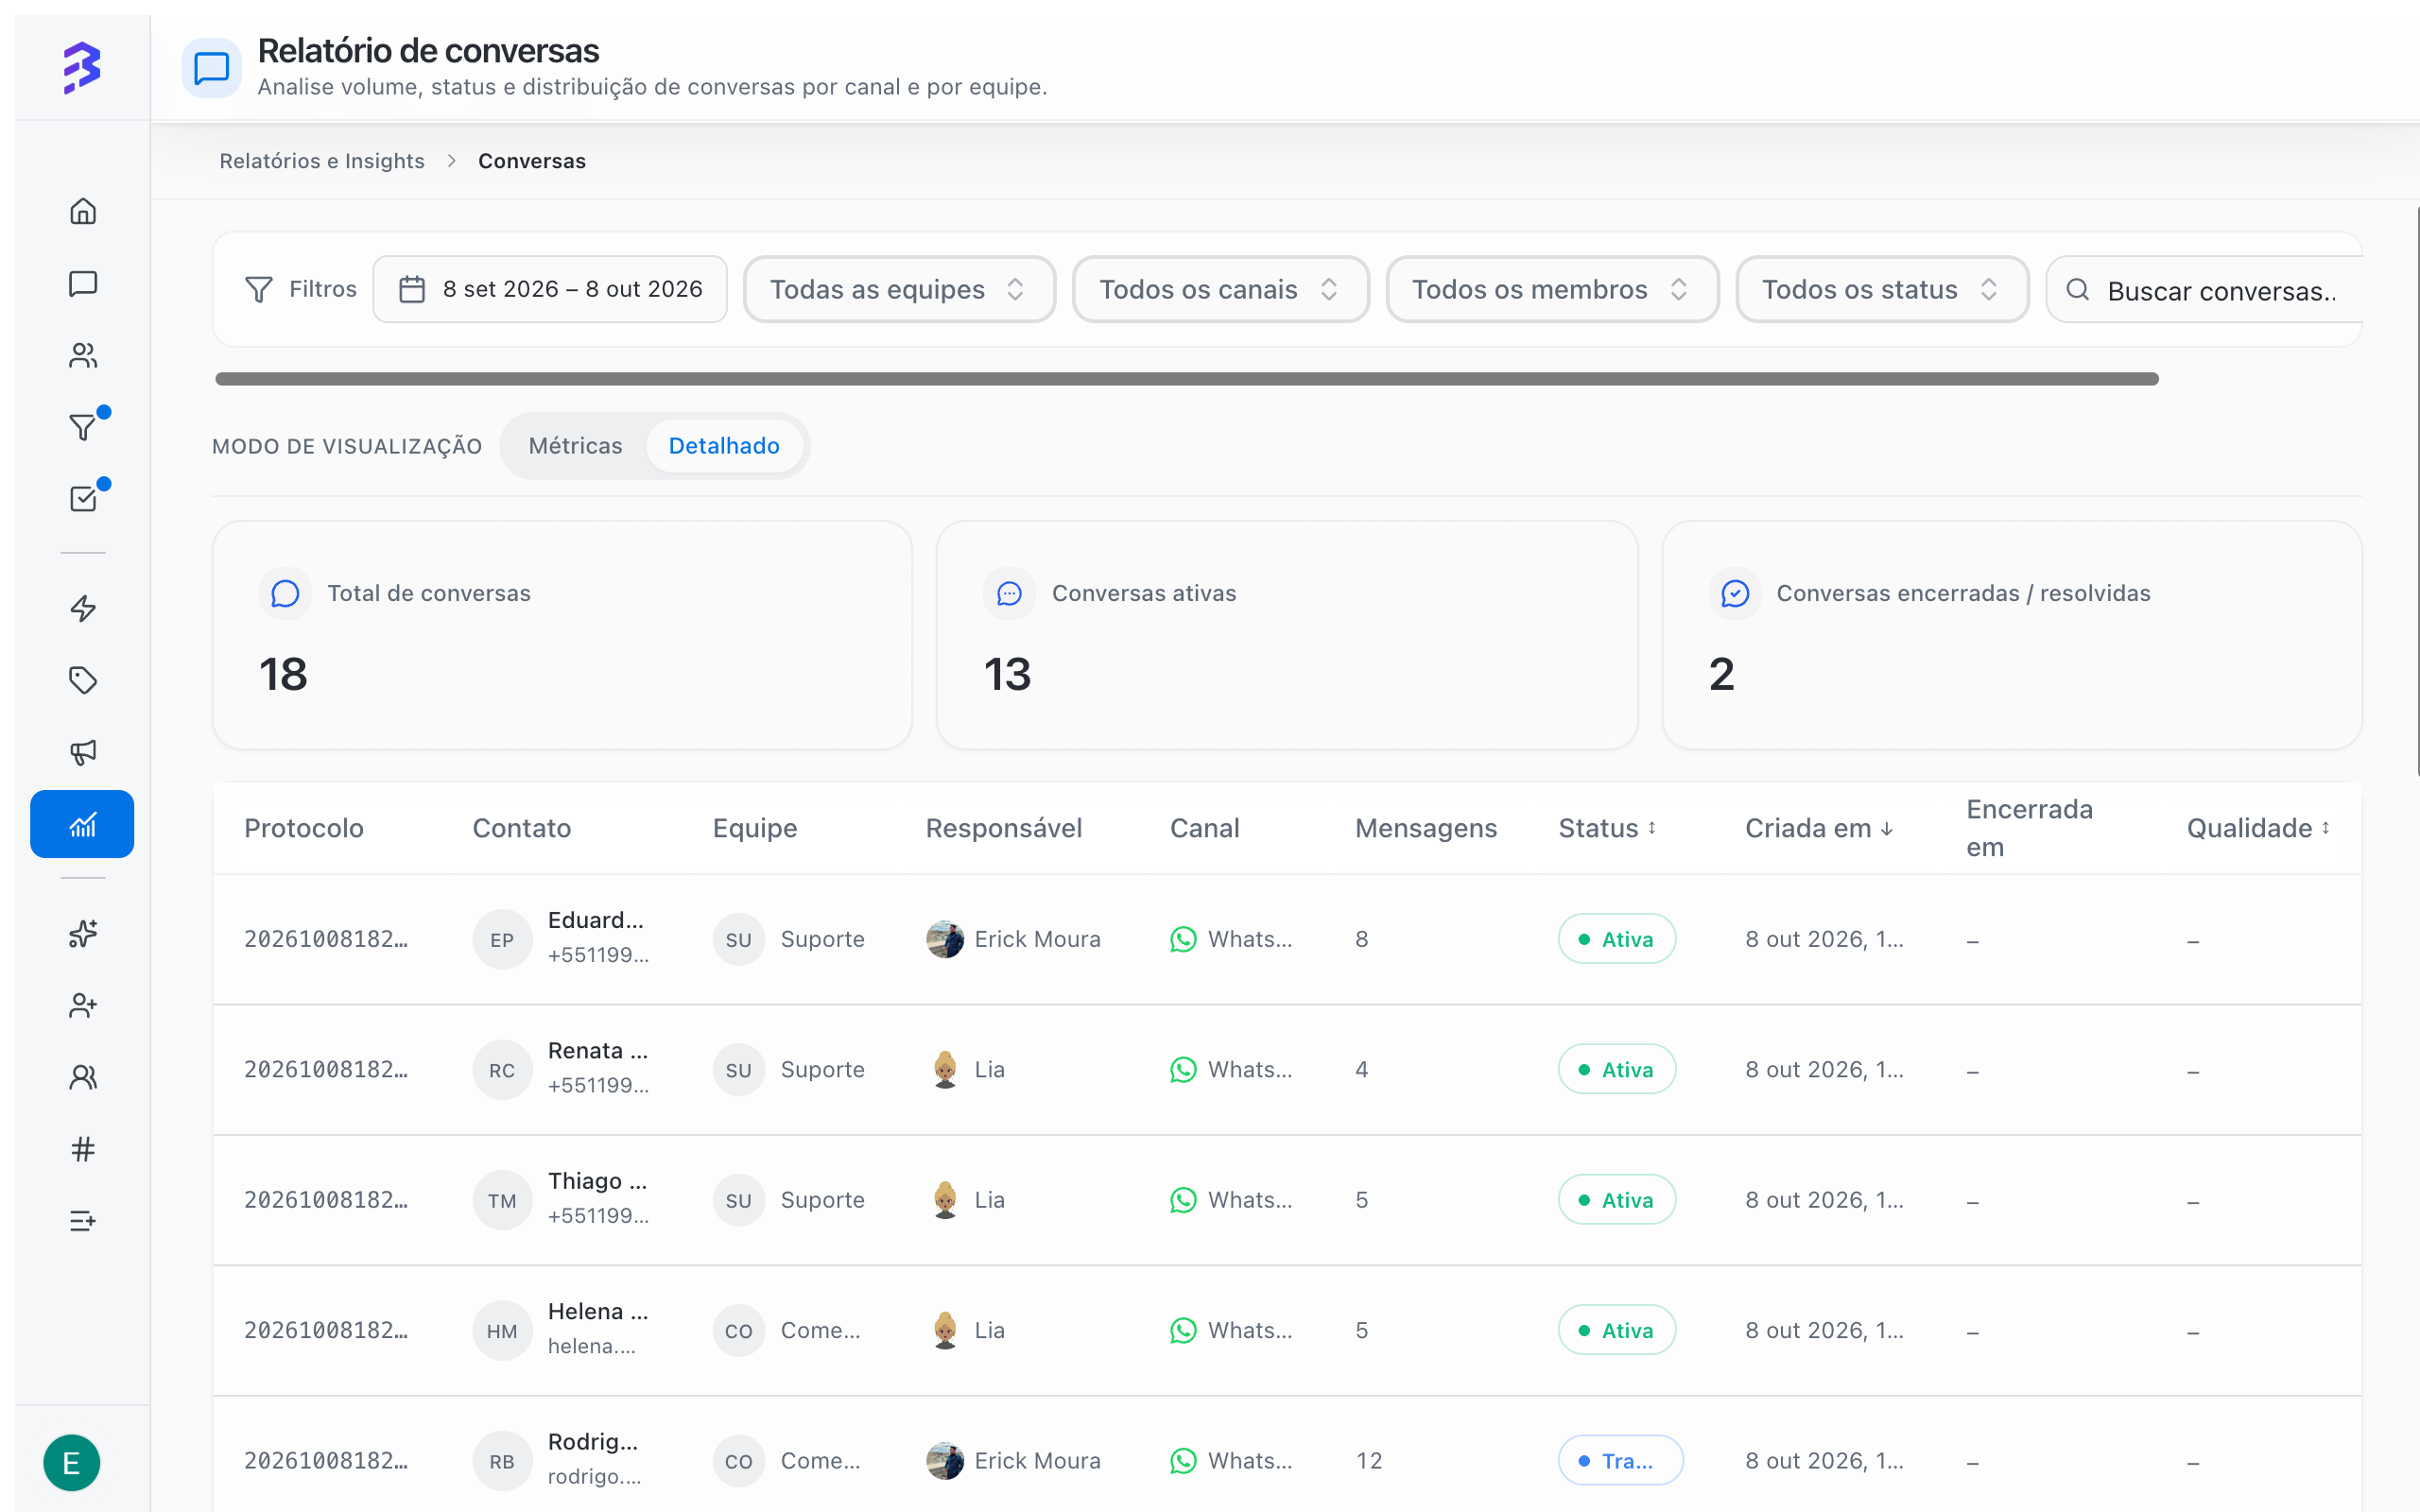Click the Relatórios e Insights breadcrumb
The width and height of the screenshot is (2420, 1512).
322,161
